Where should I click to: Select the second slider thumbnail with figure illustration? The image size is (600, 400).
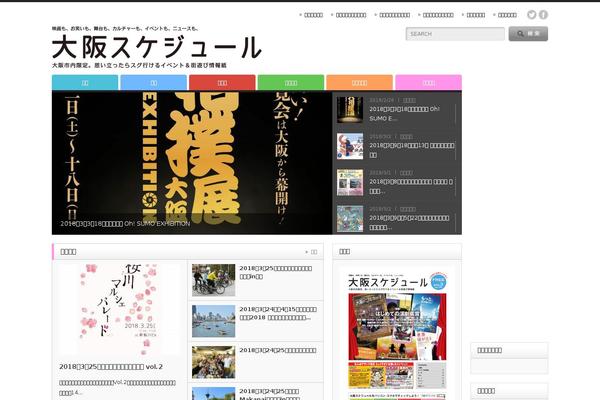(350, 146)
